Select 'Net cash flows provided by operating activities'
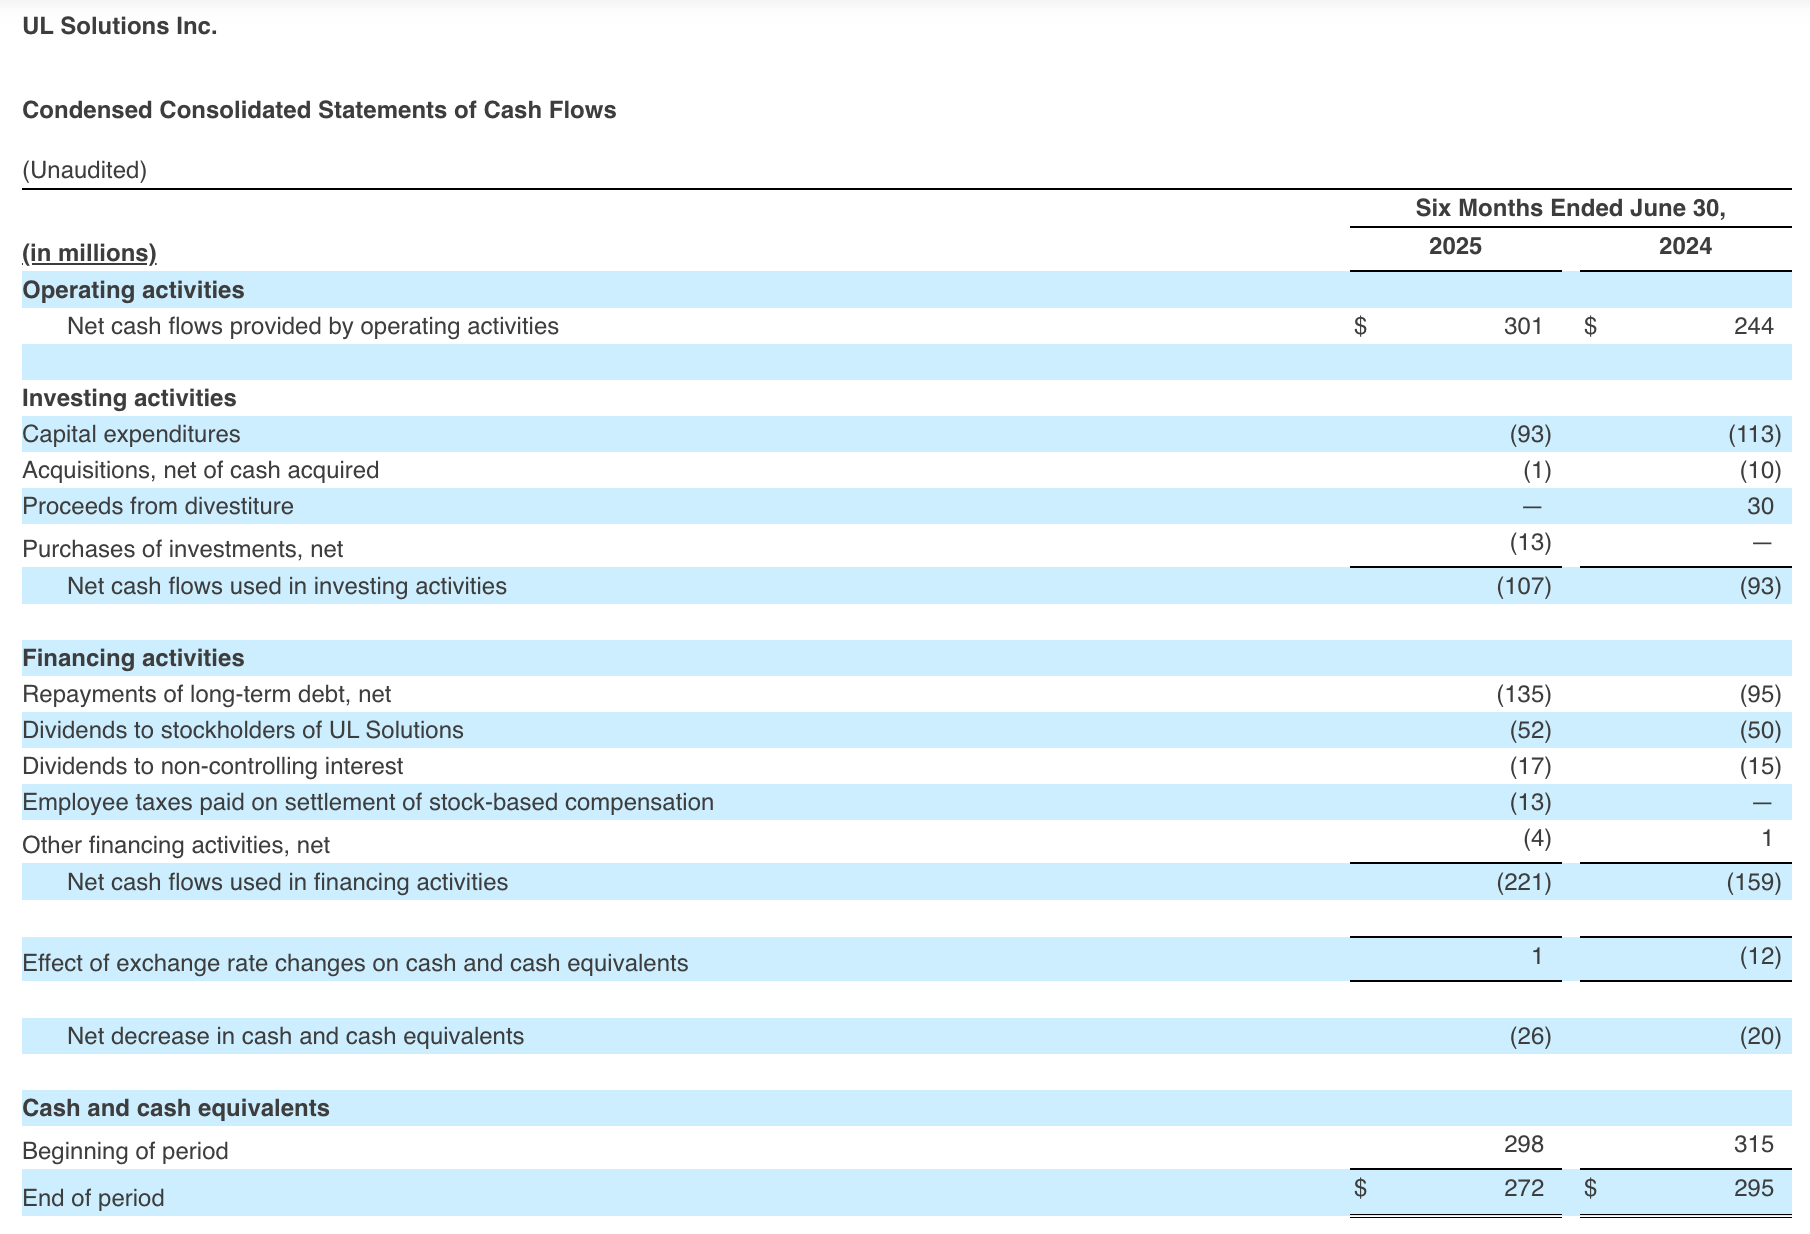This screenshot has height=1234, width=1810. pyautogui.click(x=313, y=326)
